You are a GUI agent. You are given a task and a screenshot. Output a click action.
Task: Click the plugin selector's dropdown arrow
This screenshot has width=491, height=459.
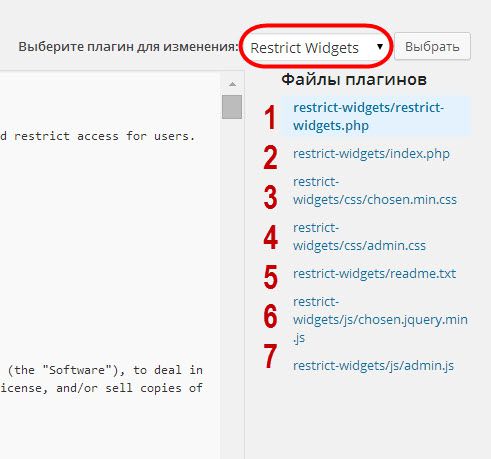[x=380, y=47]
